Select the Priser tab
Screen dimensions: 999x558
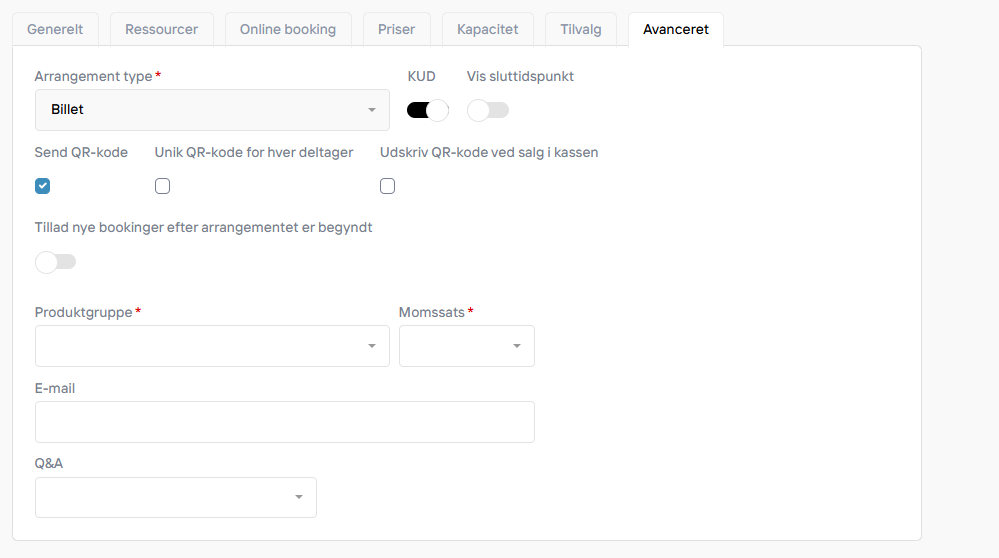[396, 29]
